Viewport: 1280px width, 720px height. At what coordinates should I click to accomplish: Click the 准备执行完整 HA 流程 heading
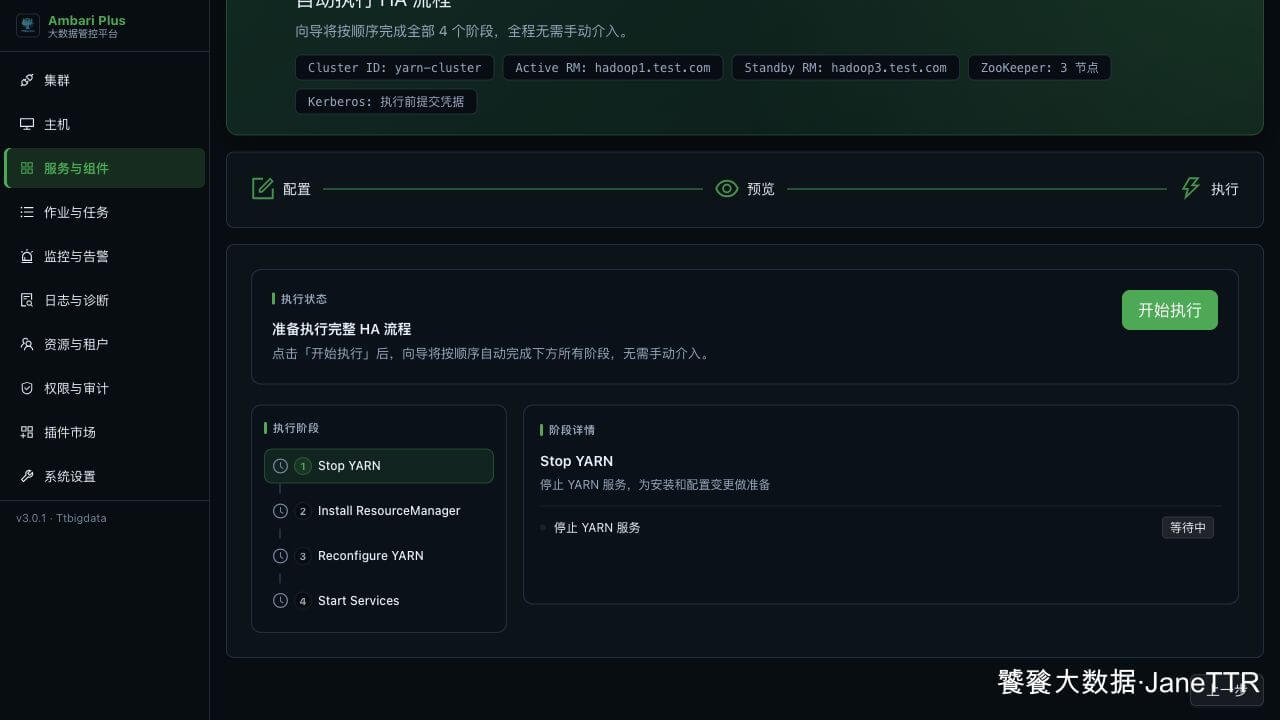point(342,329)
